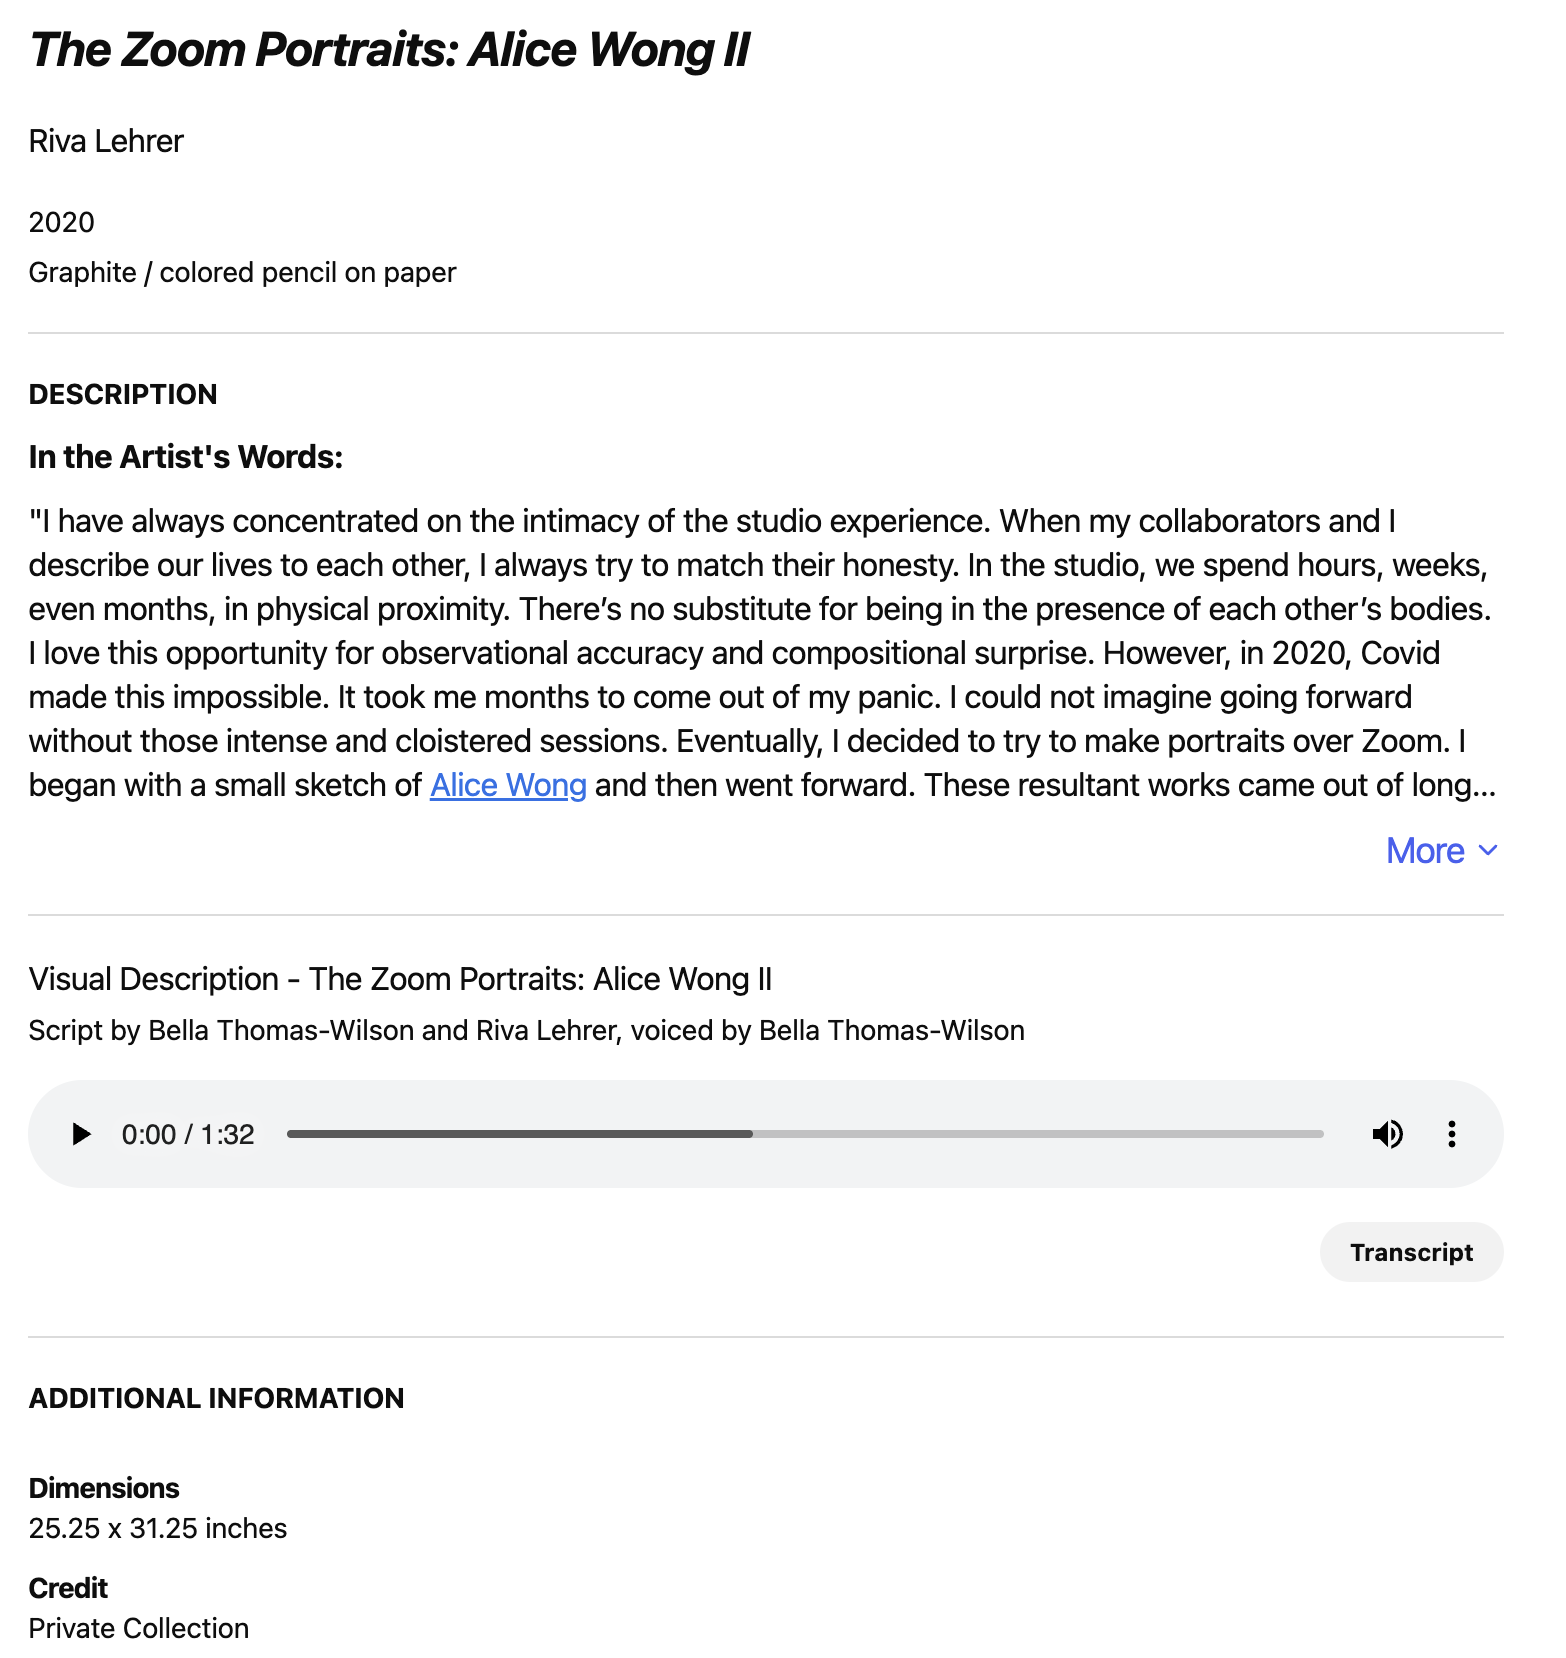Play the visual description audio
The width and height of the screenshot is (1566, 1658).
81,1134
